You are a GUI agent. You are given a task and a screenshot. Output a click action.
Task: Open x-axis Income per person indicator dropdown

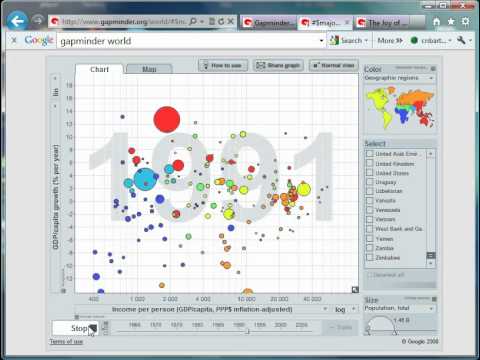(202, 309)
